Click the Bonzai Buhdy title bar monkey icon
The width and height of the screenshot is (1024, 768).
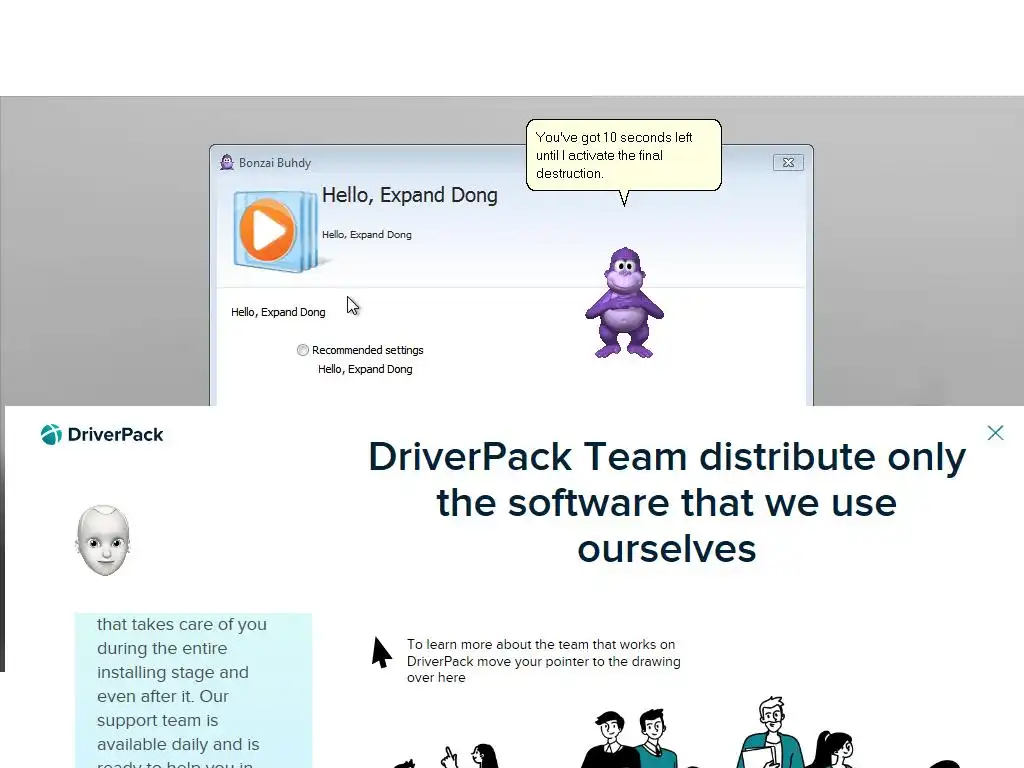(x=227, y=162)
